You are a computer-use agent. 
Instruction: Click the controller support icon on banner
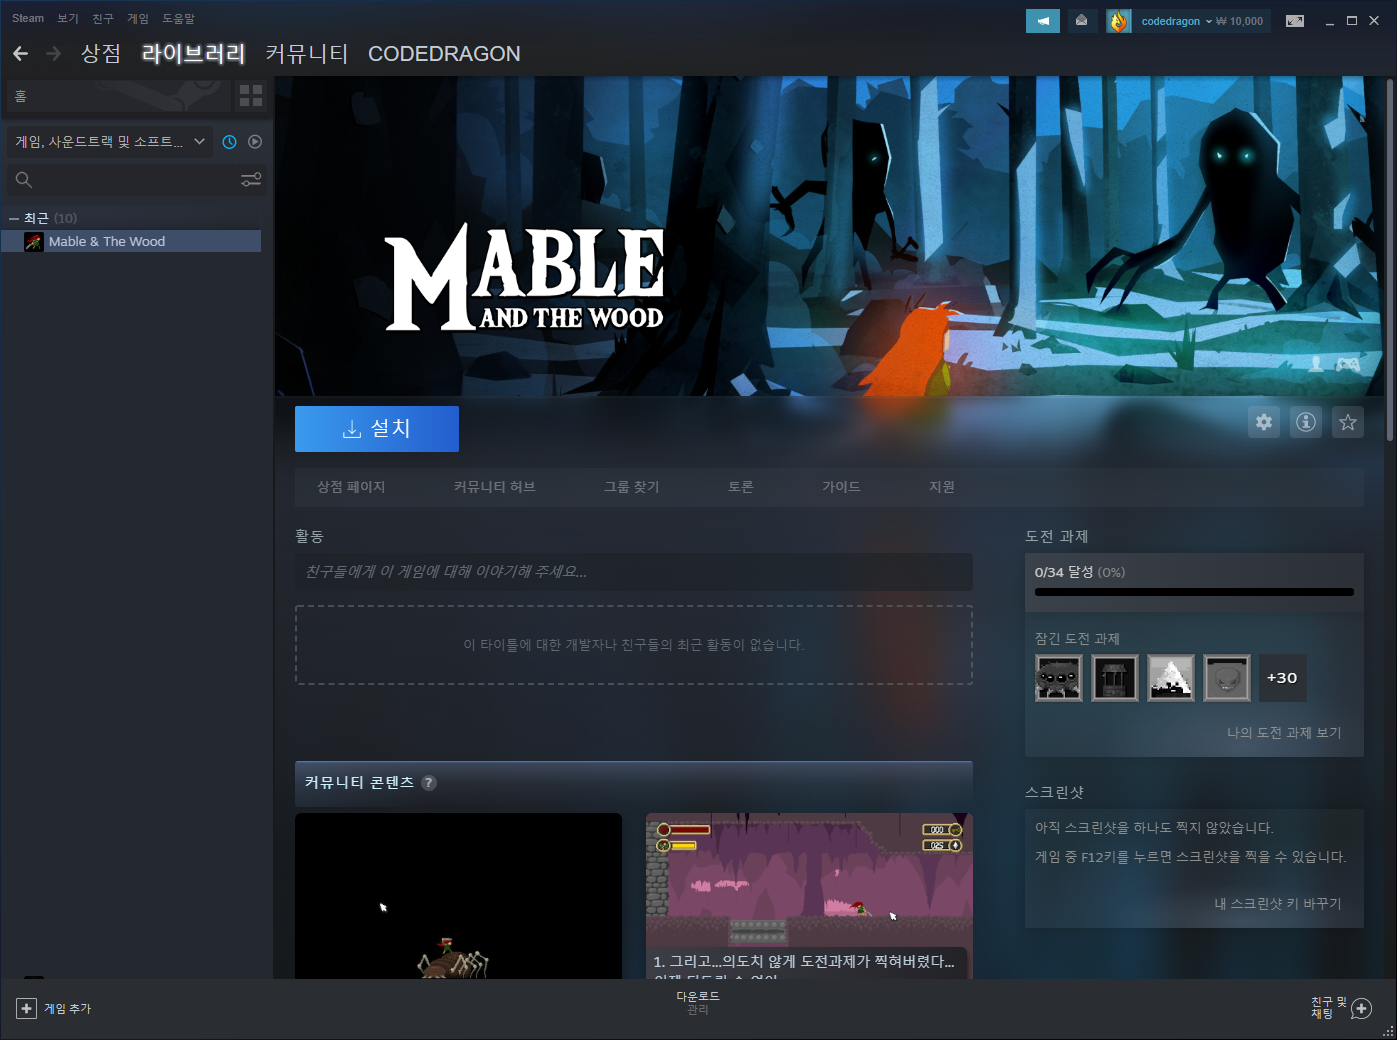1348,365
